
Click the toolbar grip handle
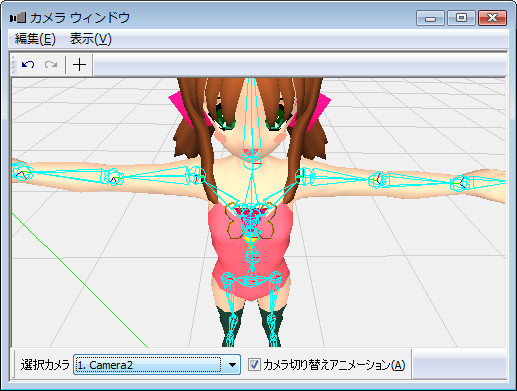coord(13,65)
